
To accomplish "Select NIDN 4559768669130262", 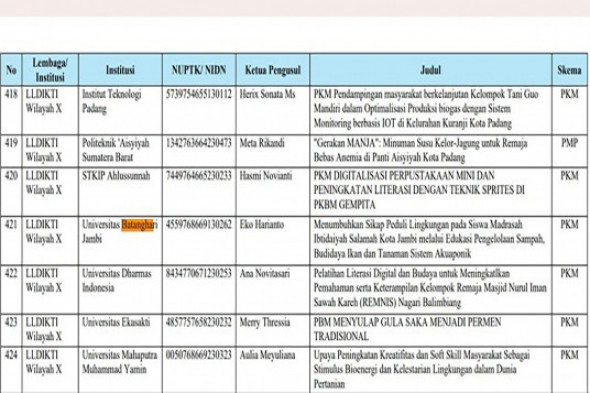I will (x=199, y=225).
